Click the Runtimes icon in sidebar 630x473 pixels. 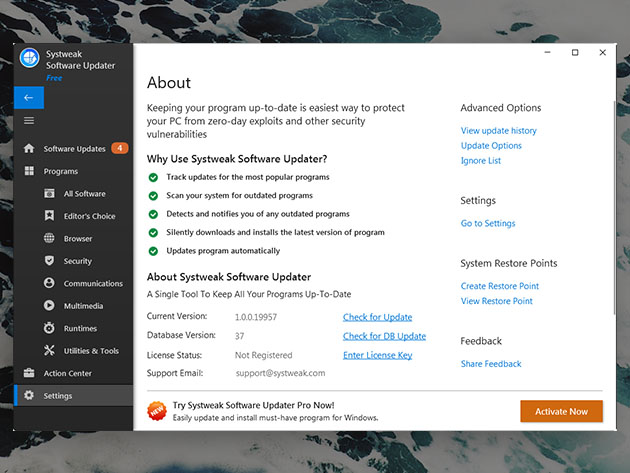pyautogui.click(x=49, y=329)
